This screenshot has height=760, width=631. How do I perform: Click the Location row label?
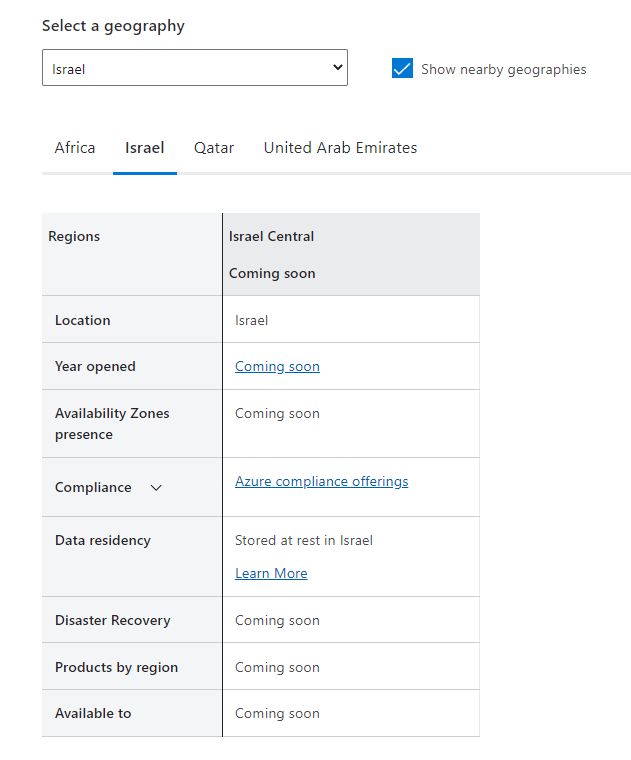pyautogui.click(x=83, y=320)
